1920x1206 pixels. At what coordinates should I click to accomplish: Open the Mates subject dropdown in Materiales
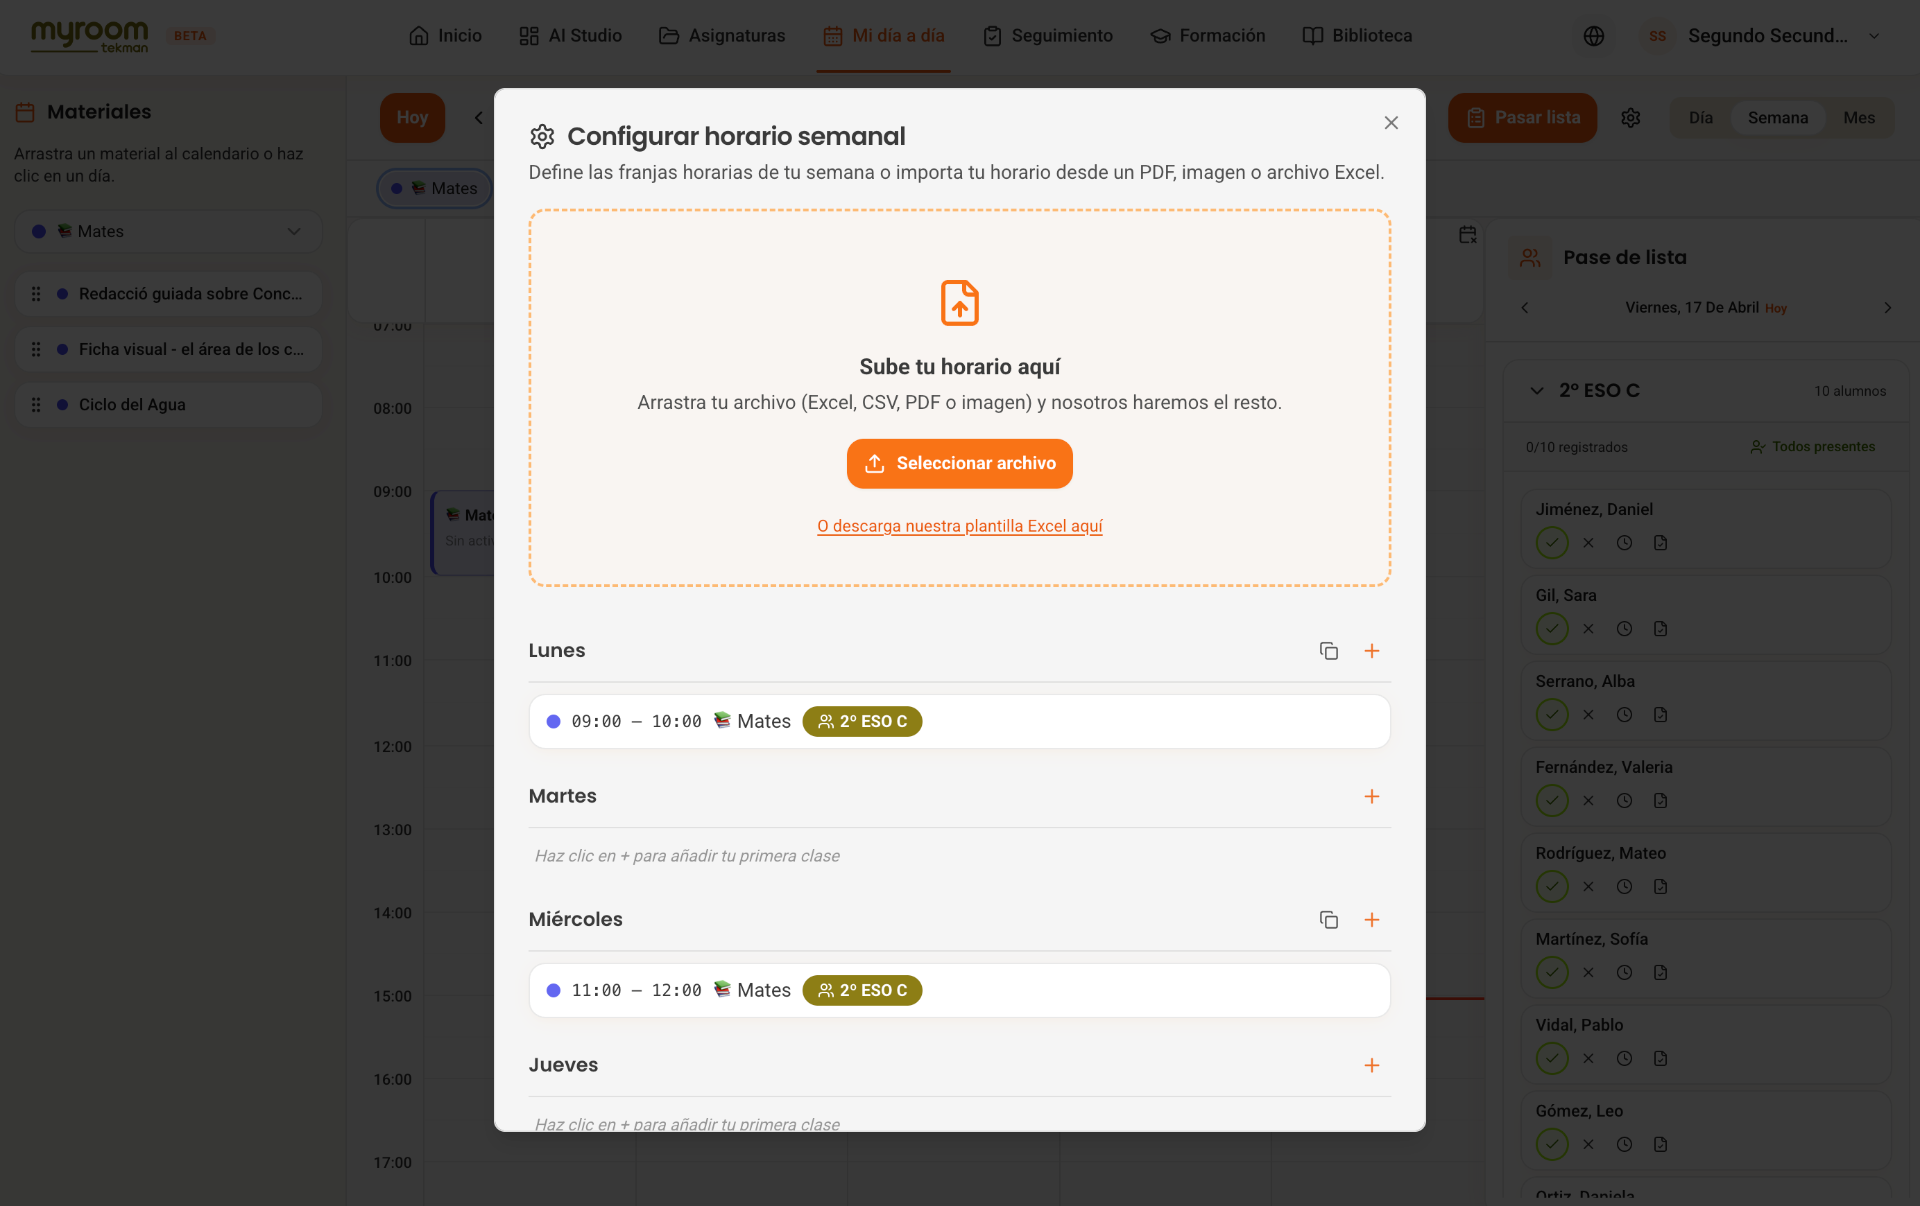pos(168,231)
